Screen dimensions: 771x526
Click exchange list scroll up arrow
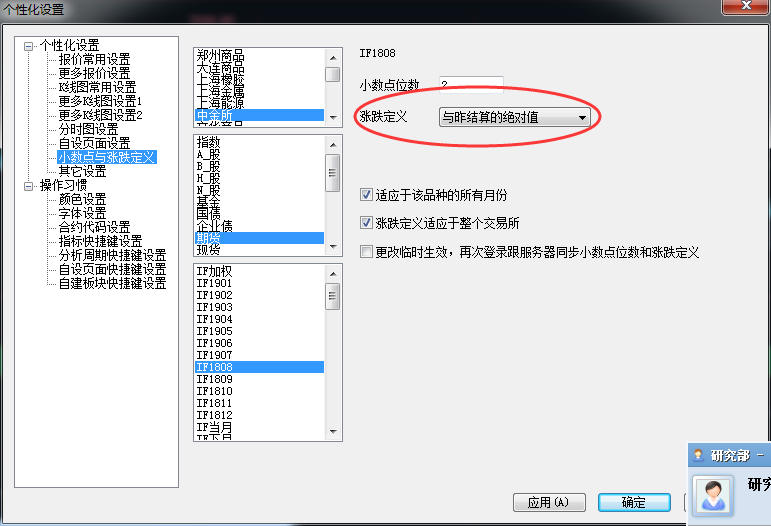pos(333,58)
